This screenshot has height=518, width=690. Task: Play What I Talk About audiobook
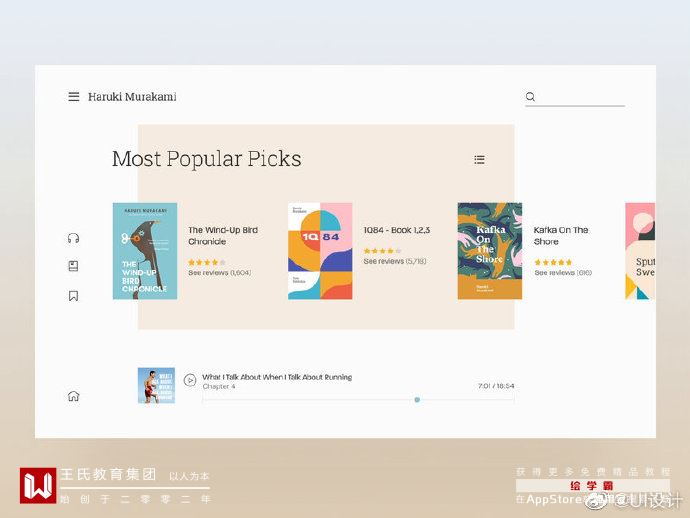[190, 380]
